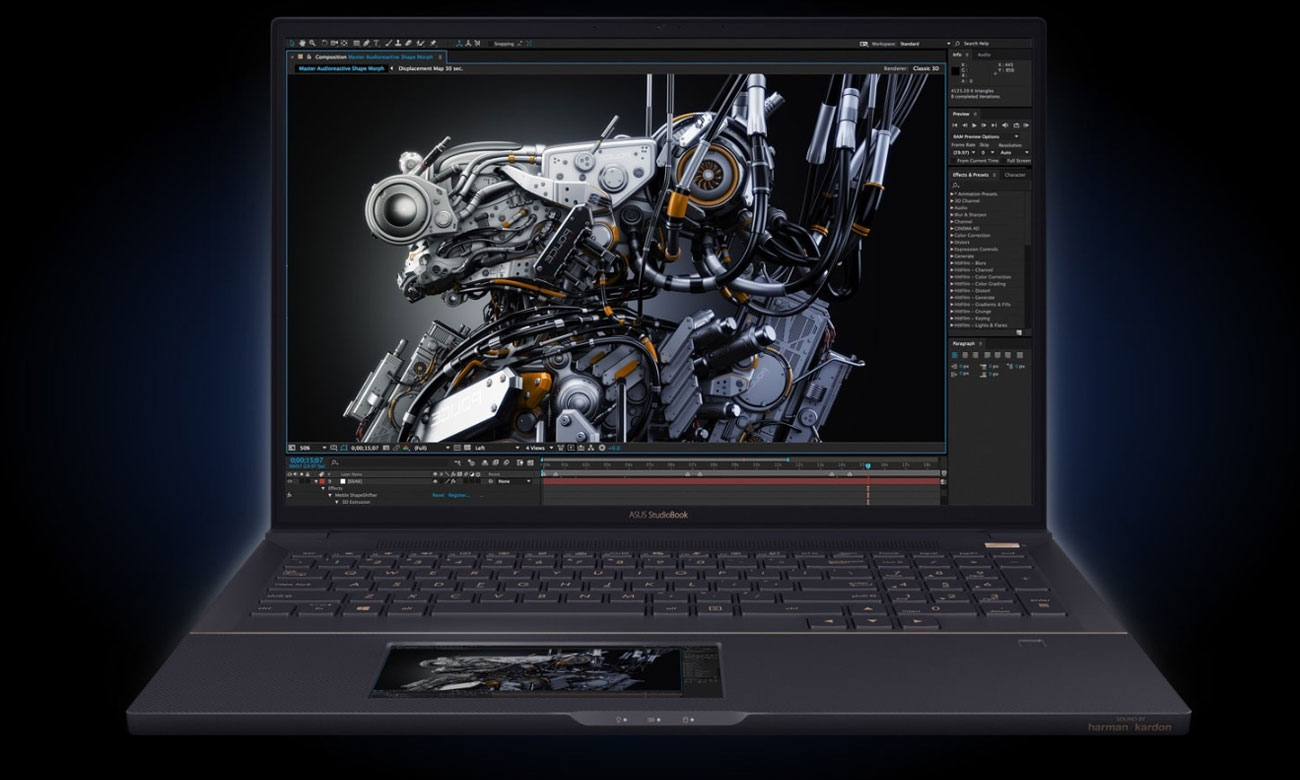Image resolution: width=1300 pixels, height=780 pixels.
Task: Open the Skip value dropdown
Action: (986, 152)
